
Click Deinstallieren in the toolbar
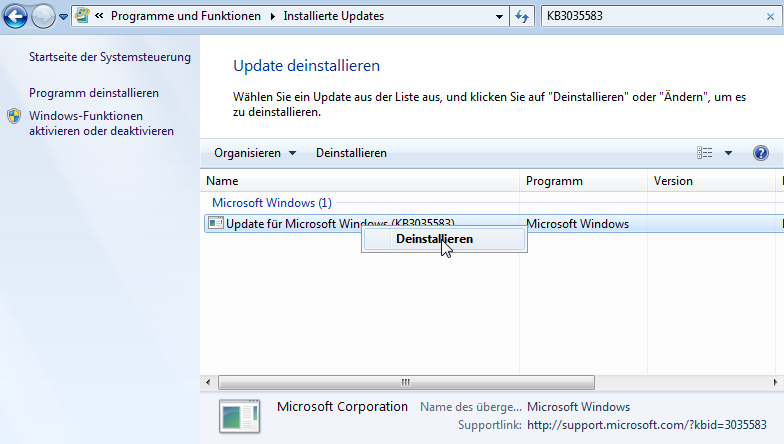pos(351,153)
